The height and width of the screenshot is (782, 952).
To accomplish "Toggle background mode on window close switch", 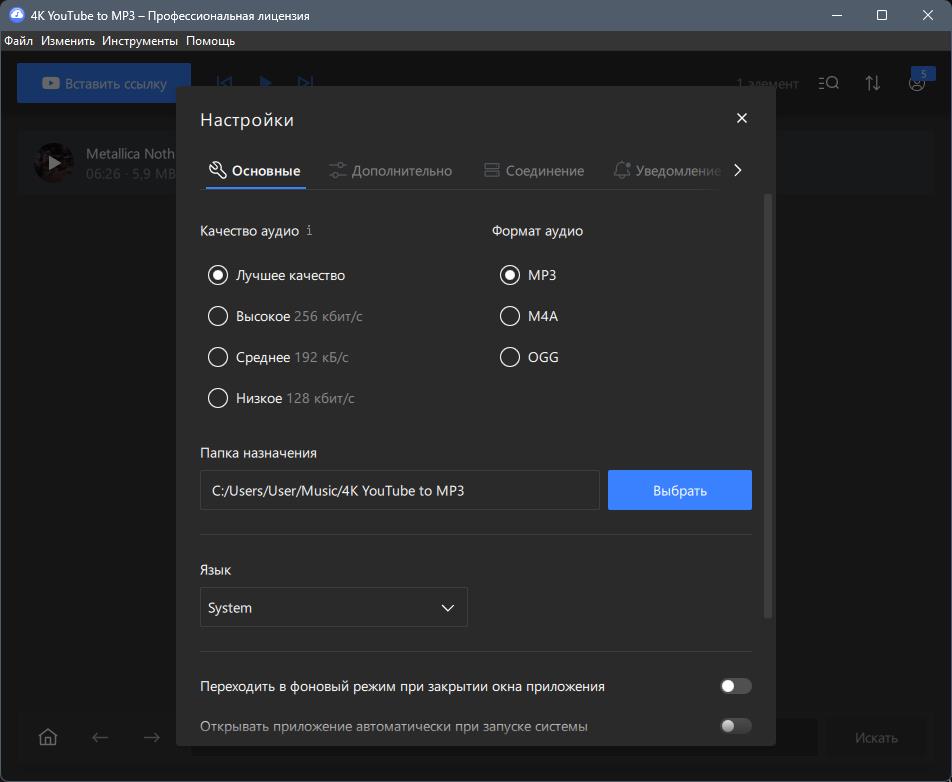I will click(x=736, y=686).
